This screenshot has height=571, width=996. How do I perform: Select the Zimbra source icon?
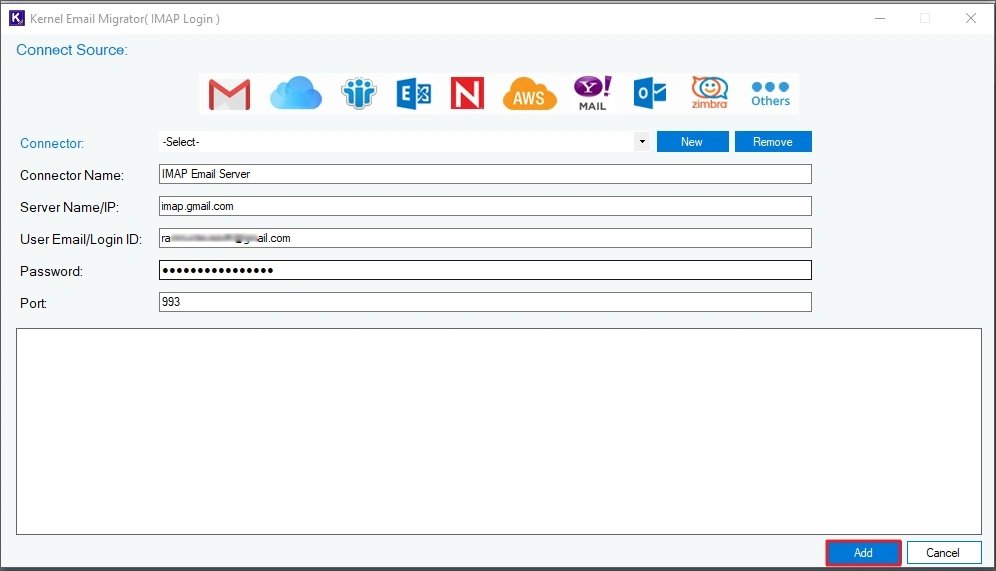click(709, 93)
